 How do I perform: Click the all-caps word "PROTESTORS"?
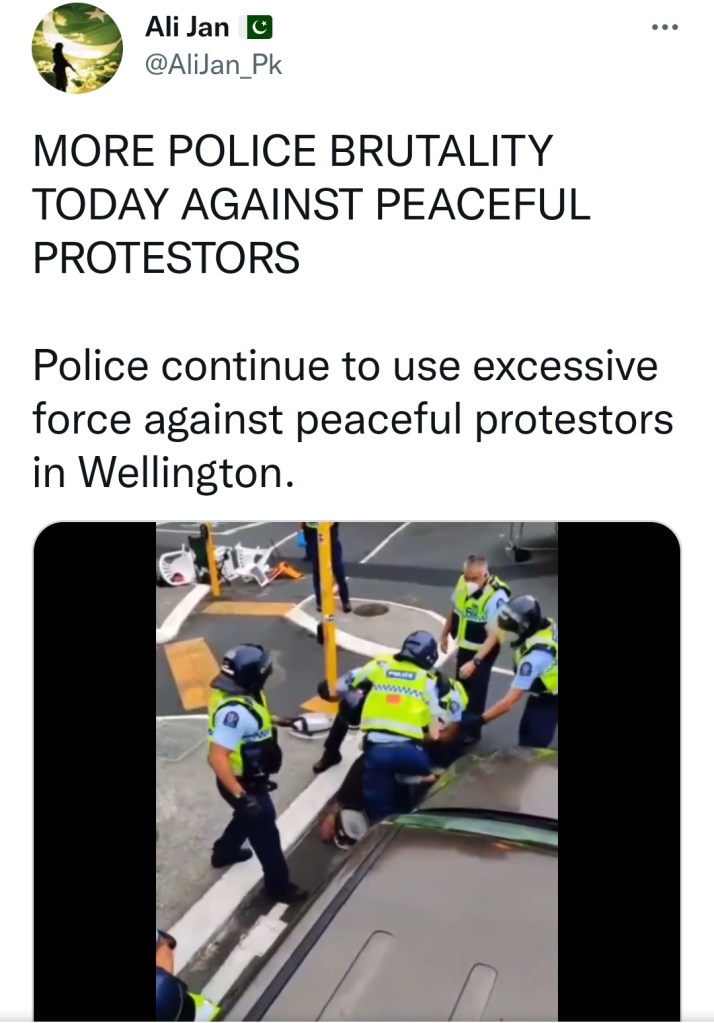coord(166,257)
